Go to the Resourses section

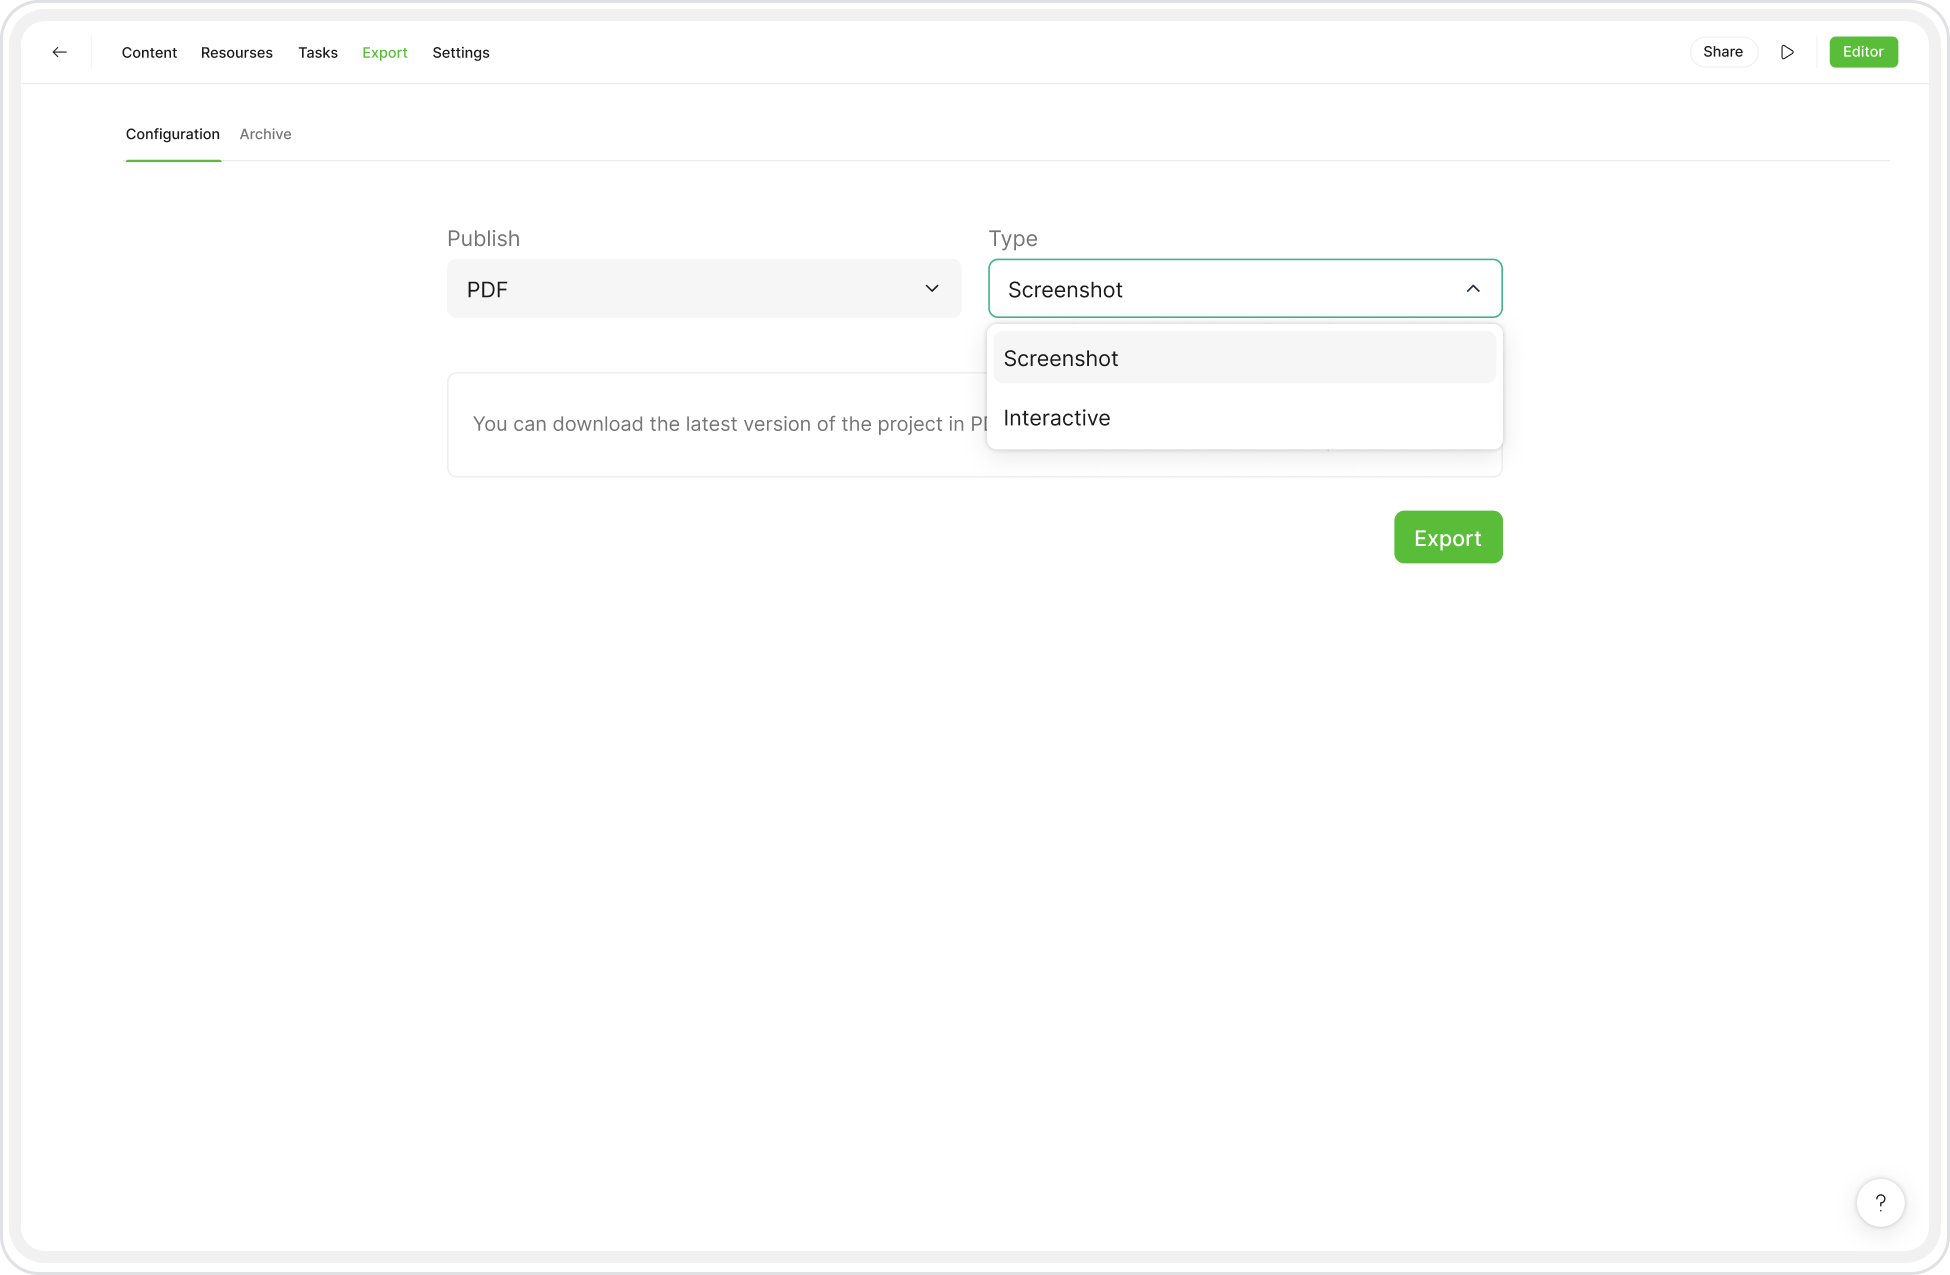pos(236,53)
